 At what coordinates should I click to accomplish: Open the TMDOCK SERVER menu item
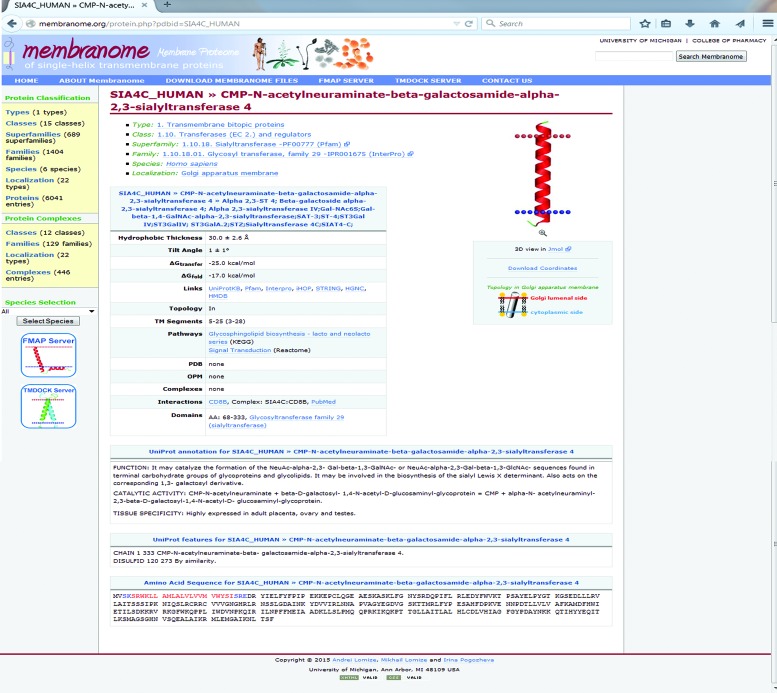[x=428, y=80]
